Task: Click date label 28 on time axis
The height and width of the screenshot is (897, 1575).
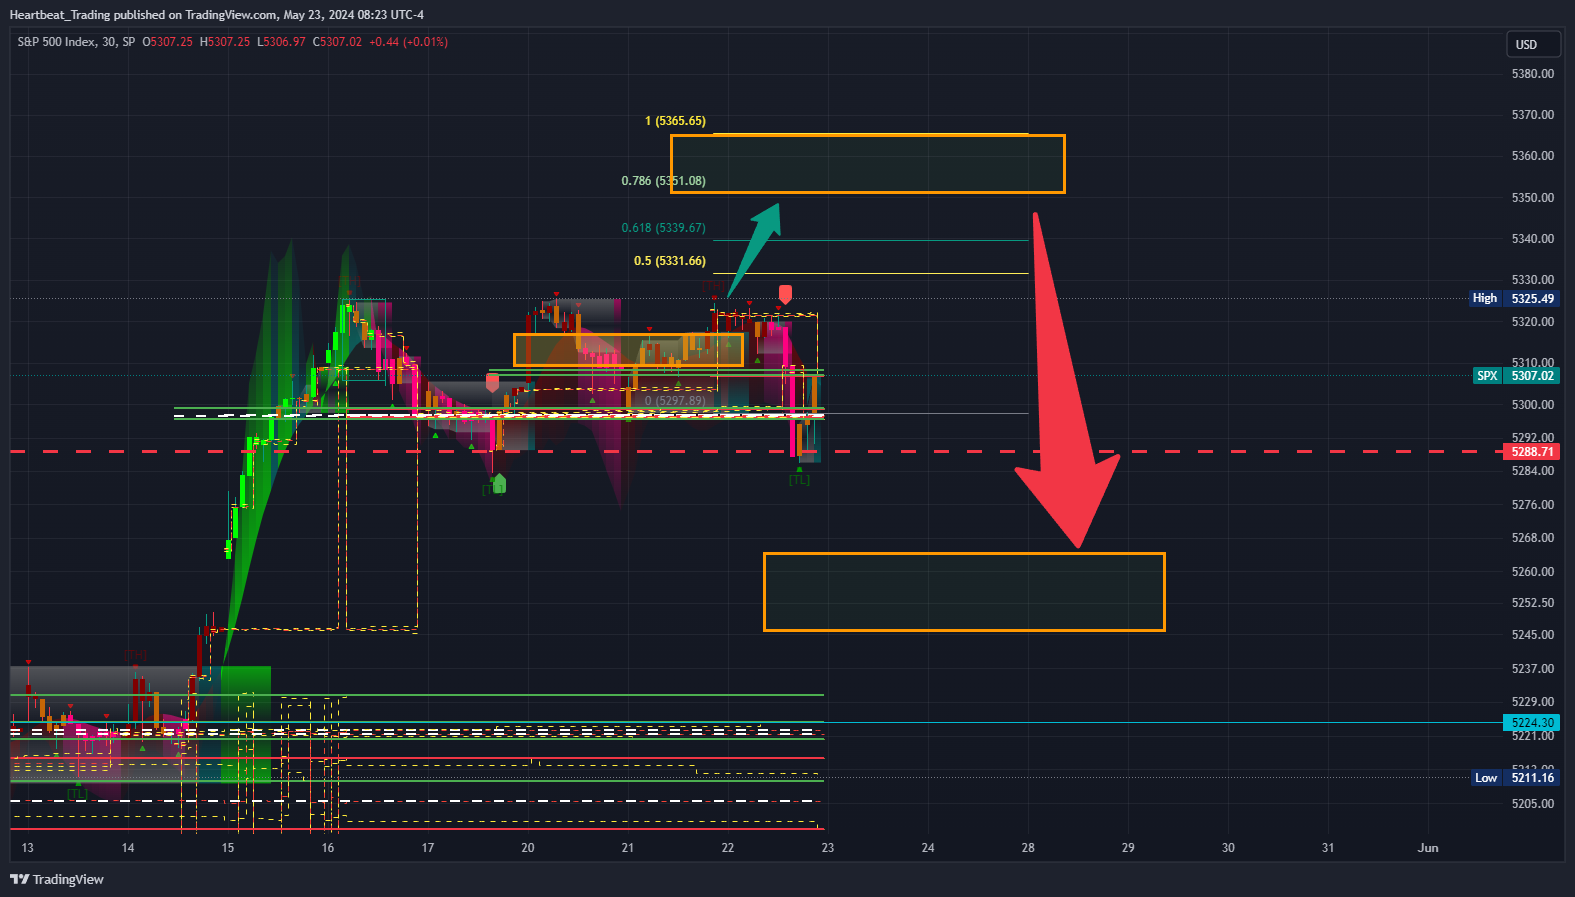Action: [1028, 848]
